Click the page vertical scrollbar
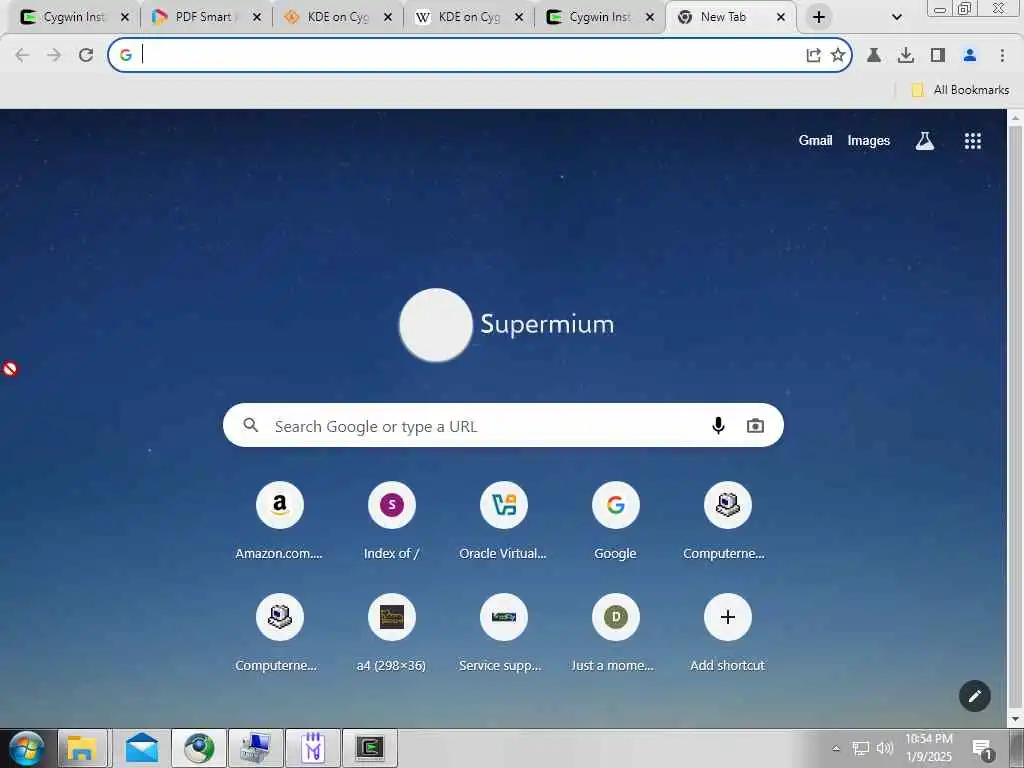The width and height of the screenshot is (1024, 768). (1015, 418)
